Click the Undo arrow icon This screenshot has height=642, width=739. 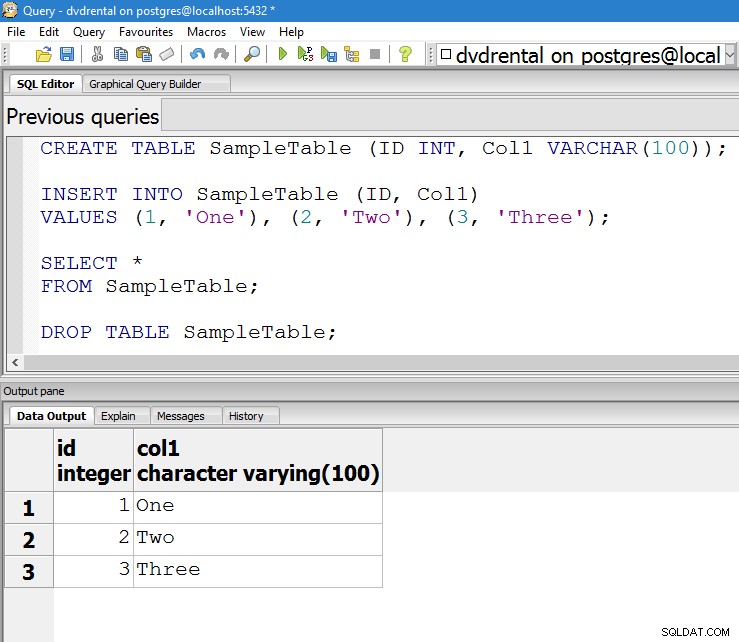(197, 55)
